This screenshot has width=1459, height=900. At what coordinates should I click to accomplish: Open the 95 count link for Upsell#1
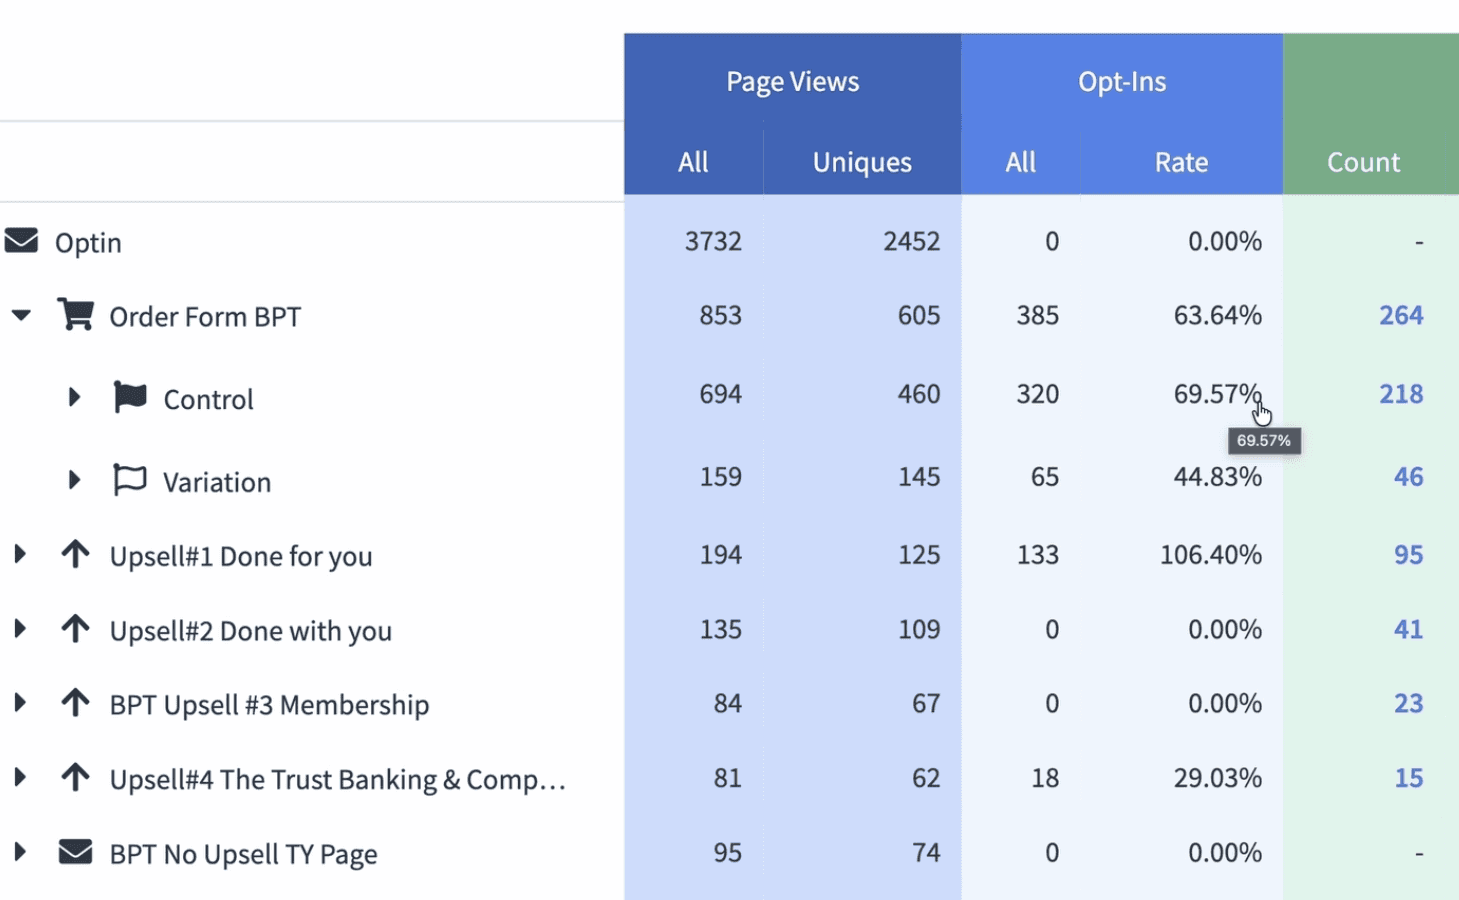[1408, 554]
